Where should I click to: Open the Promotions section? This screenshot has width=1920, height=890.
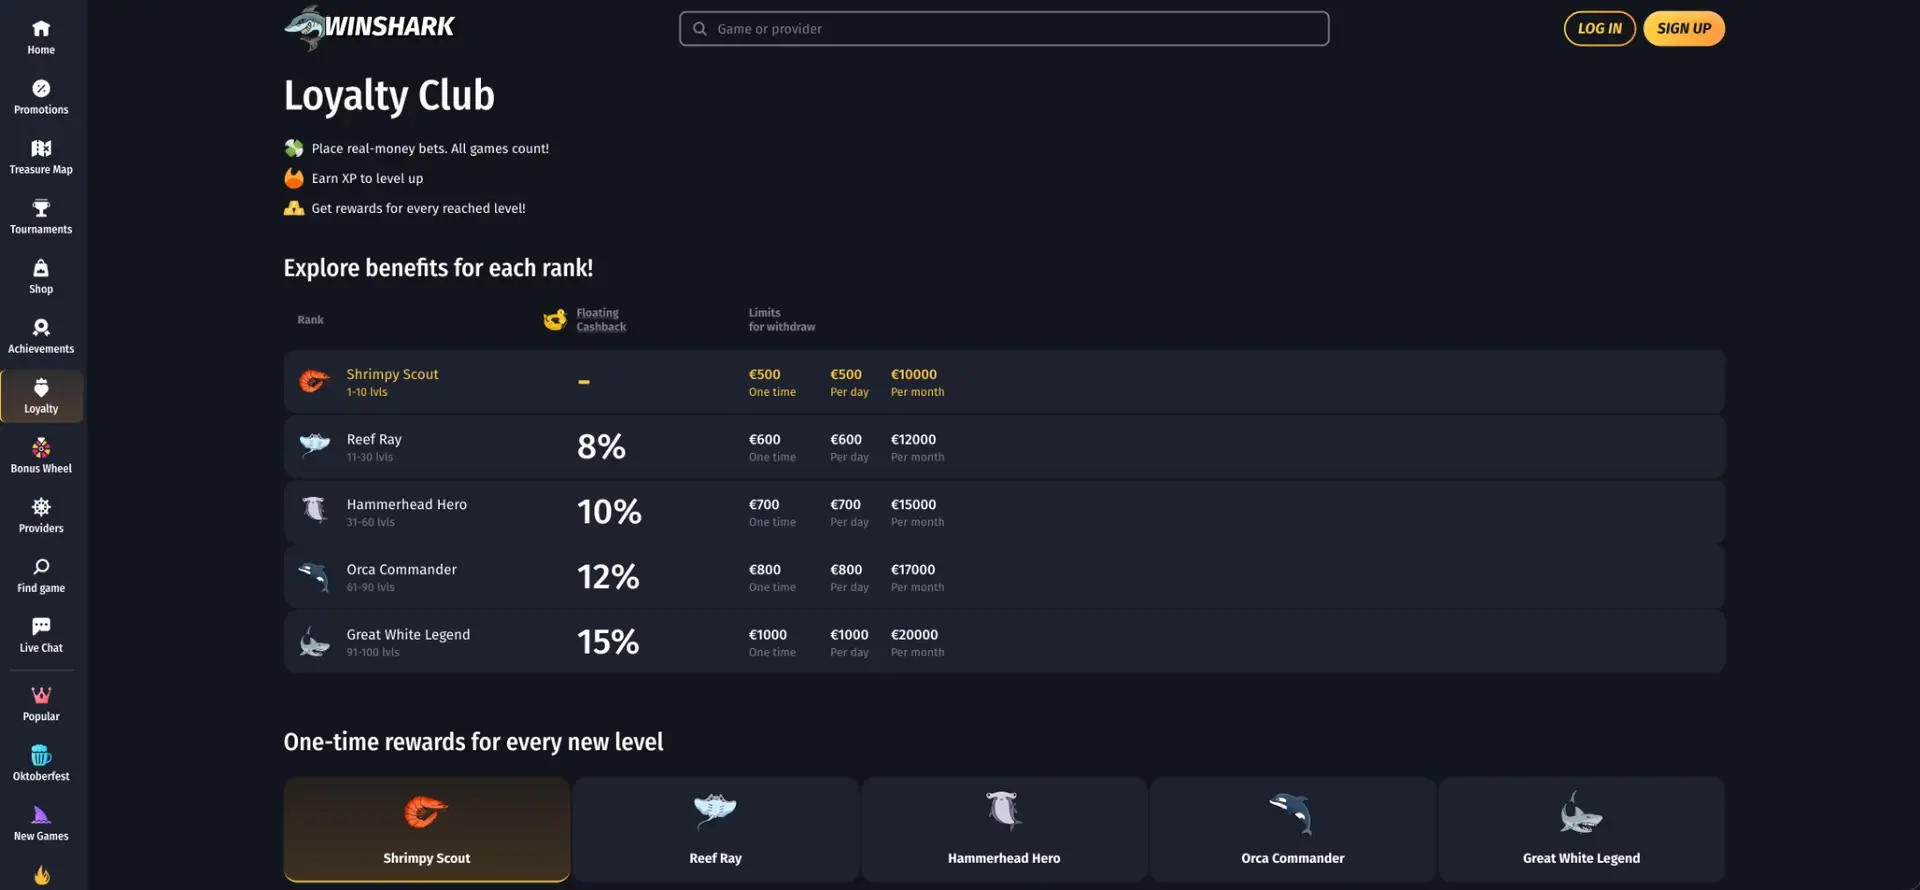tap(41, 97)
